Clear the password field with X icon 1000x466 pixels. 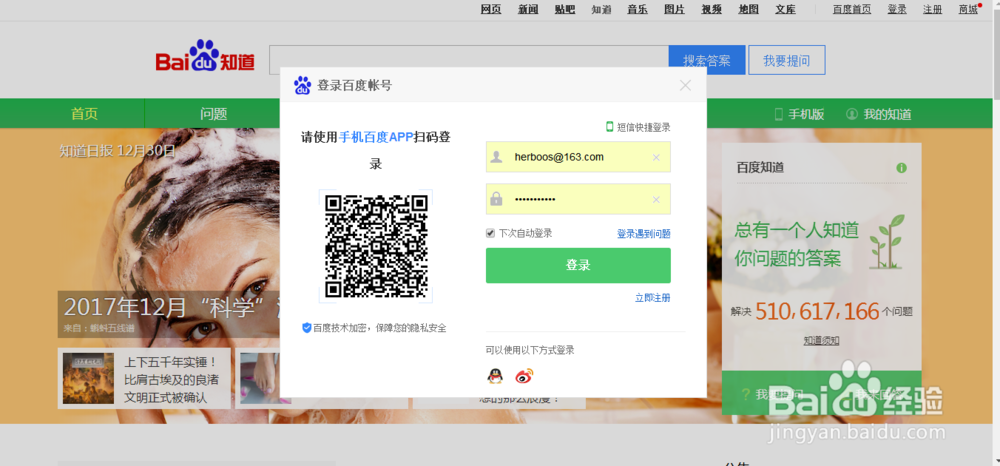tap(656, 200)
